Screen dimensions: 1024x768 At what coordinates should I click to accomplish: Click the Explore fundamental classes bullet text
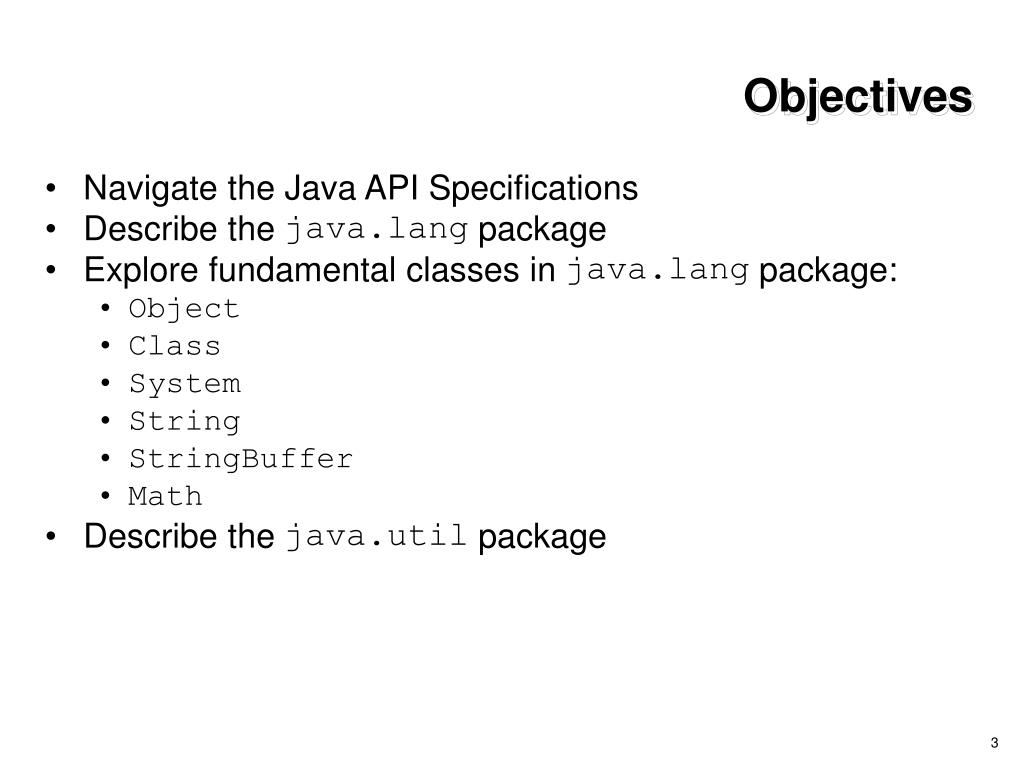click(x=490, y=270)
